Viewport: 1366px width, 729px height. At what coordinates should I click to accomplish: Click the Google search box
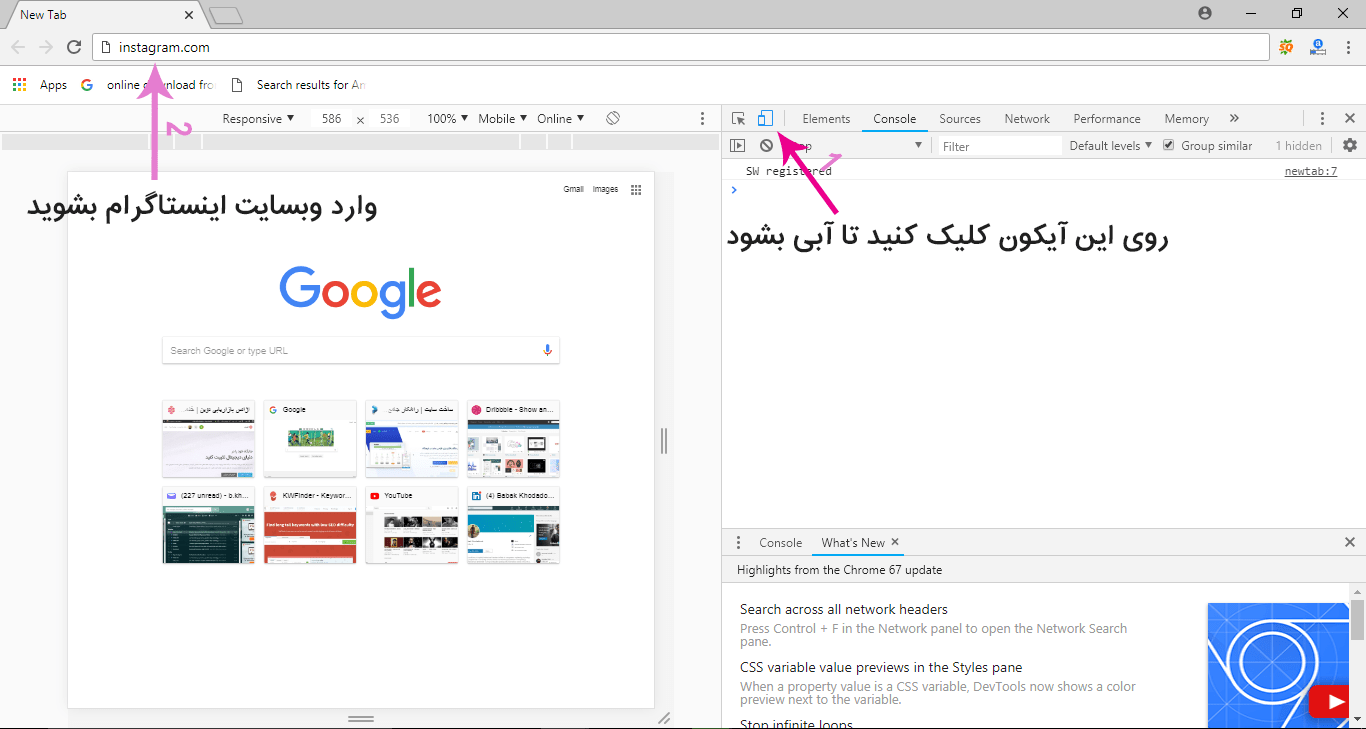[x=361, y=350]
